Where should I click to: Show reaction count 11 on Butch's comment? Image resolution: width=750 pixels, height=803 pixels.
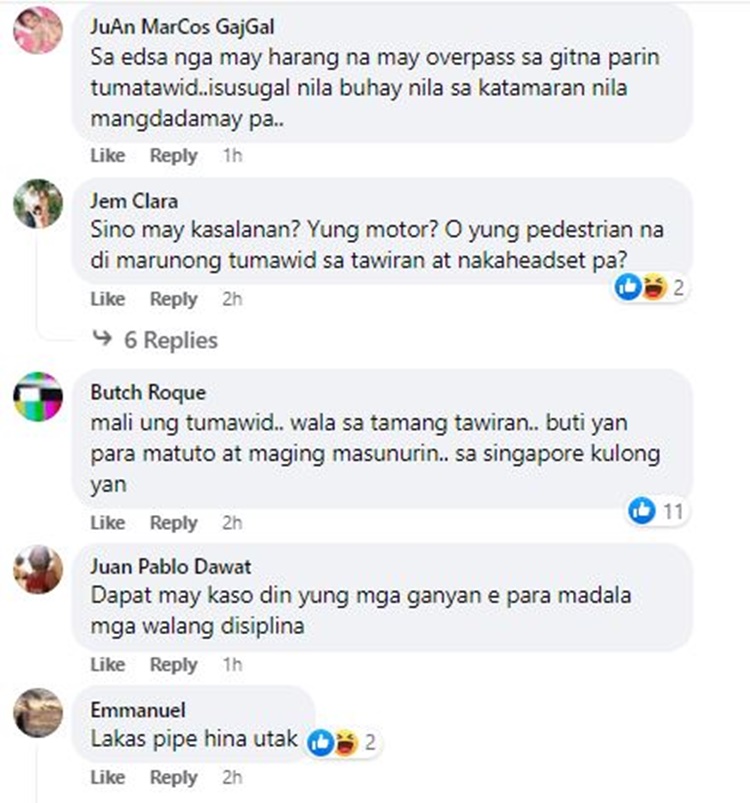point(673,511)
